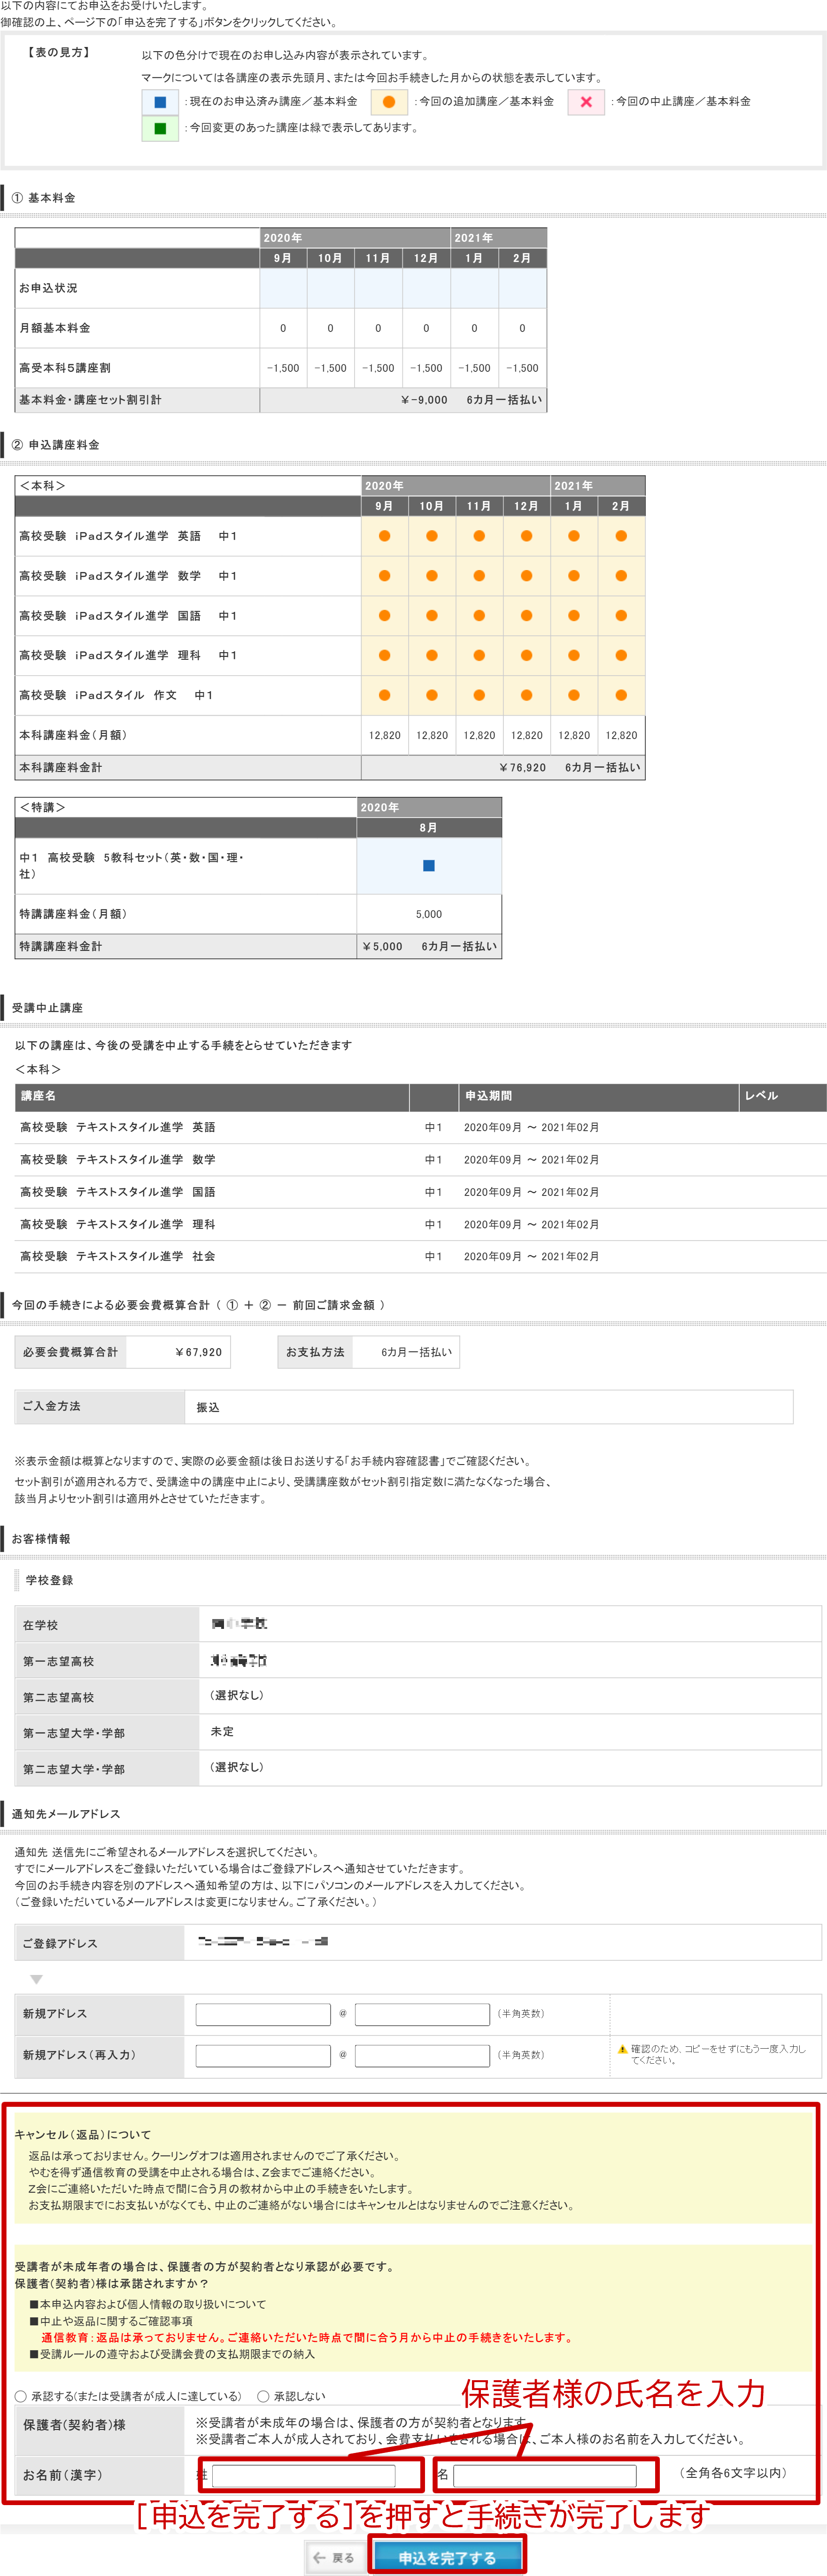The height and width of the screenshot is (2576, 827).
Task: Click the row テキストスタイル進学 数学
Action: pos(420,1159)
